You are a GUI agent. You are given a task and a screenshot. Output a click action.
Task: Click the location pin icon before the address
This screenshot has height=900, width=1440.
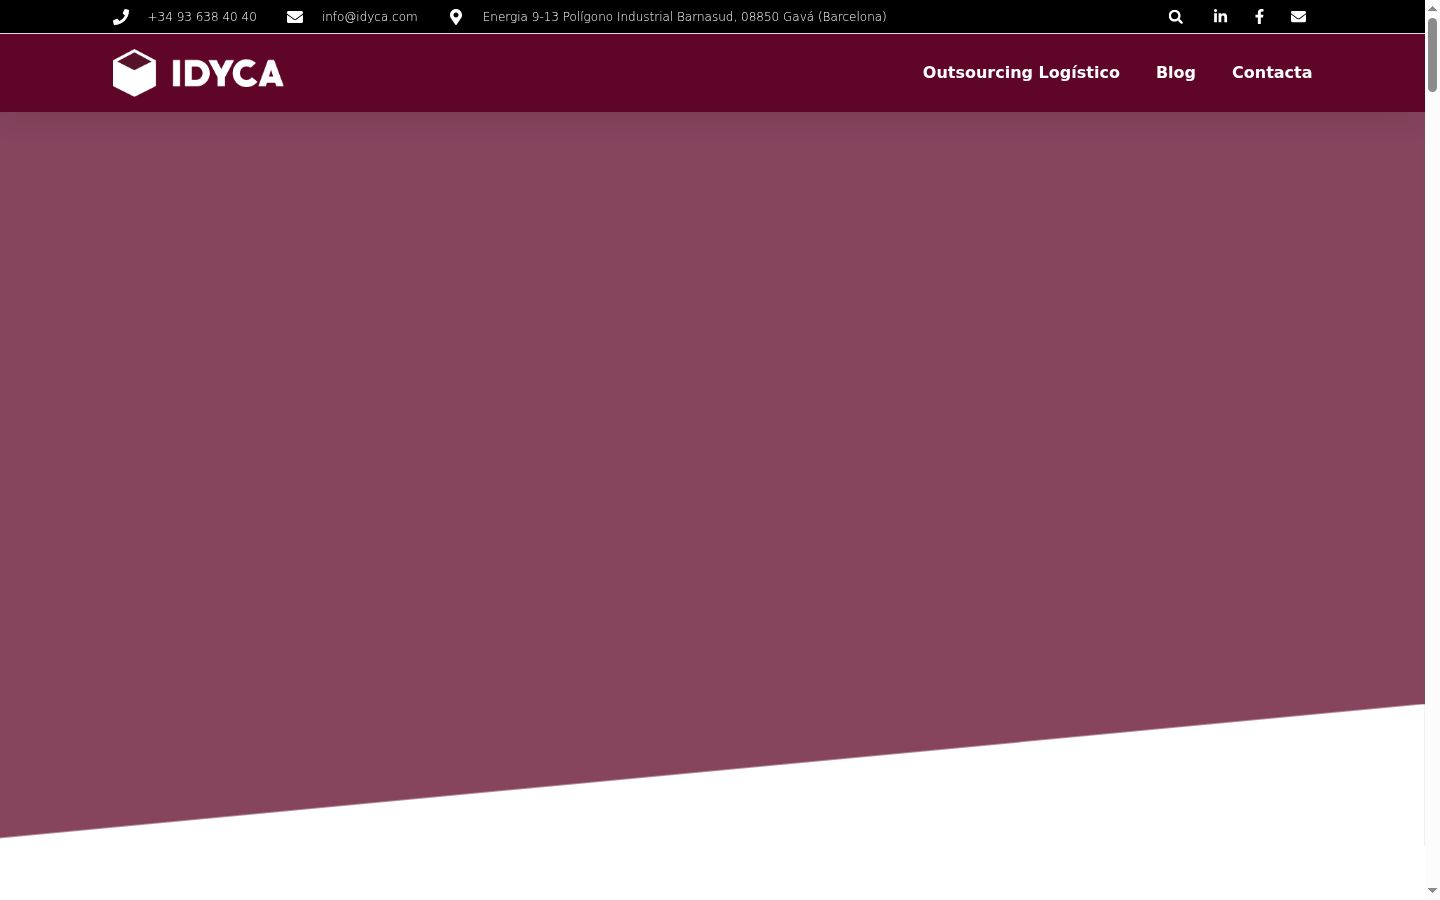click(x=456, y=17)
